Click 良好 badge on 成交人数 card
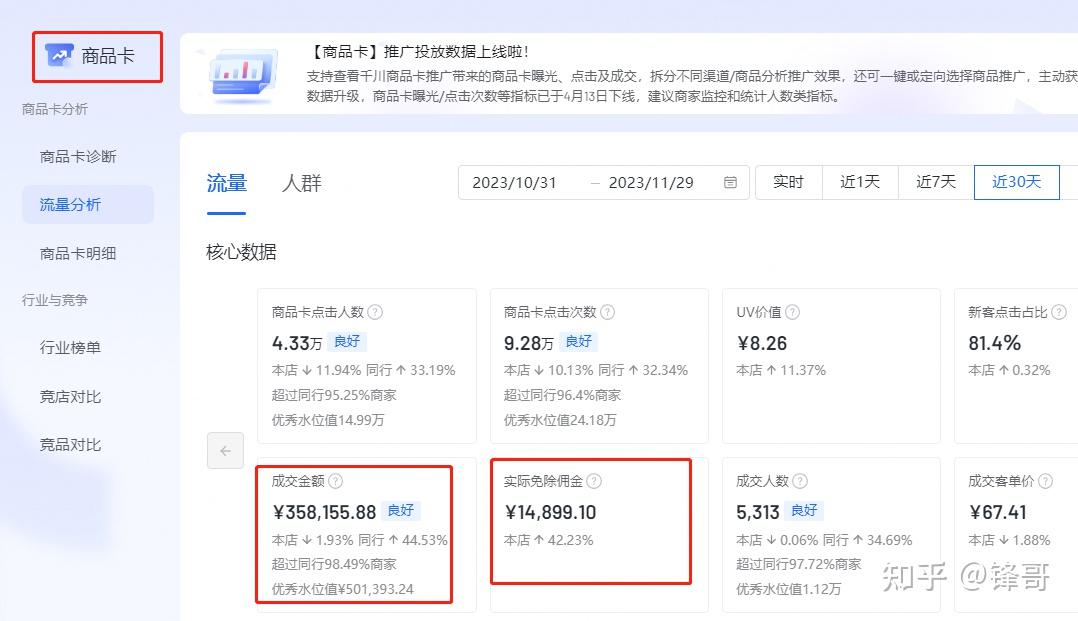 pos(804,511)
